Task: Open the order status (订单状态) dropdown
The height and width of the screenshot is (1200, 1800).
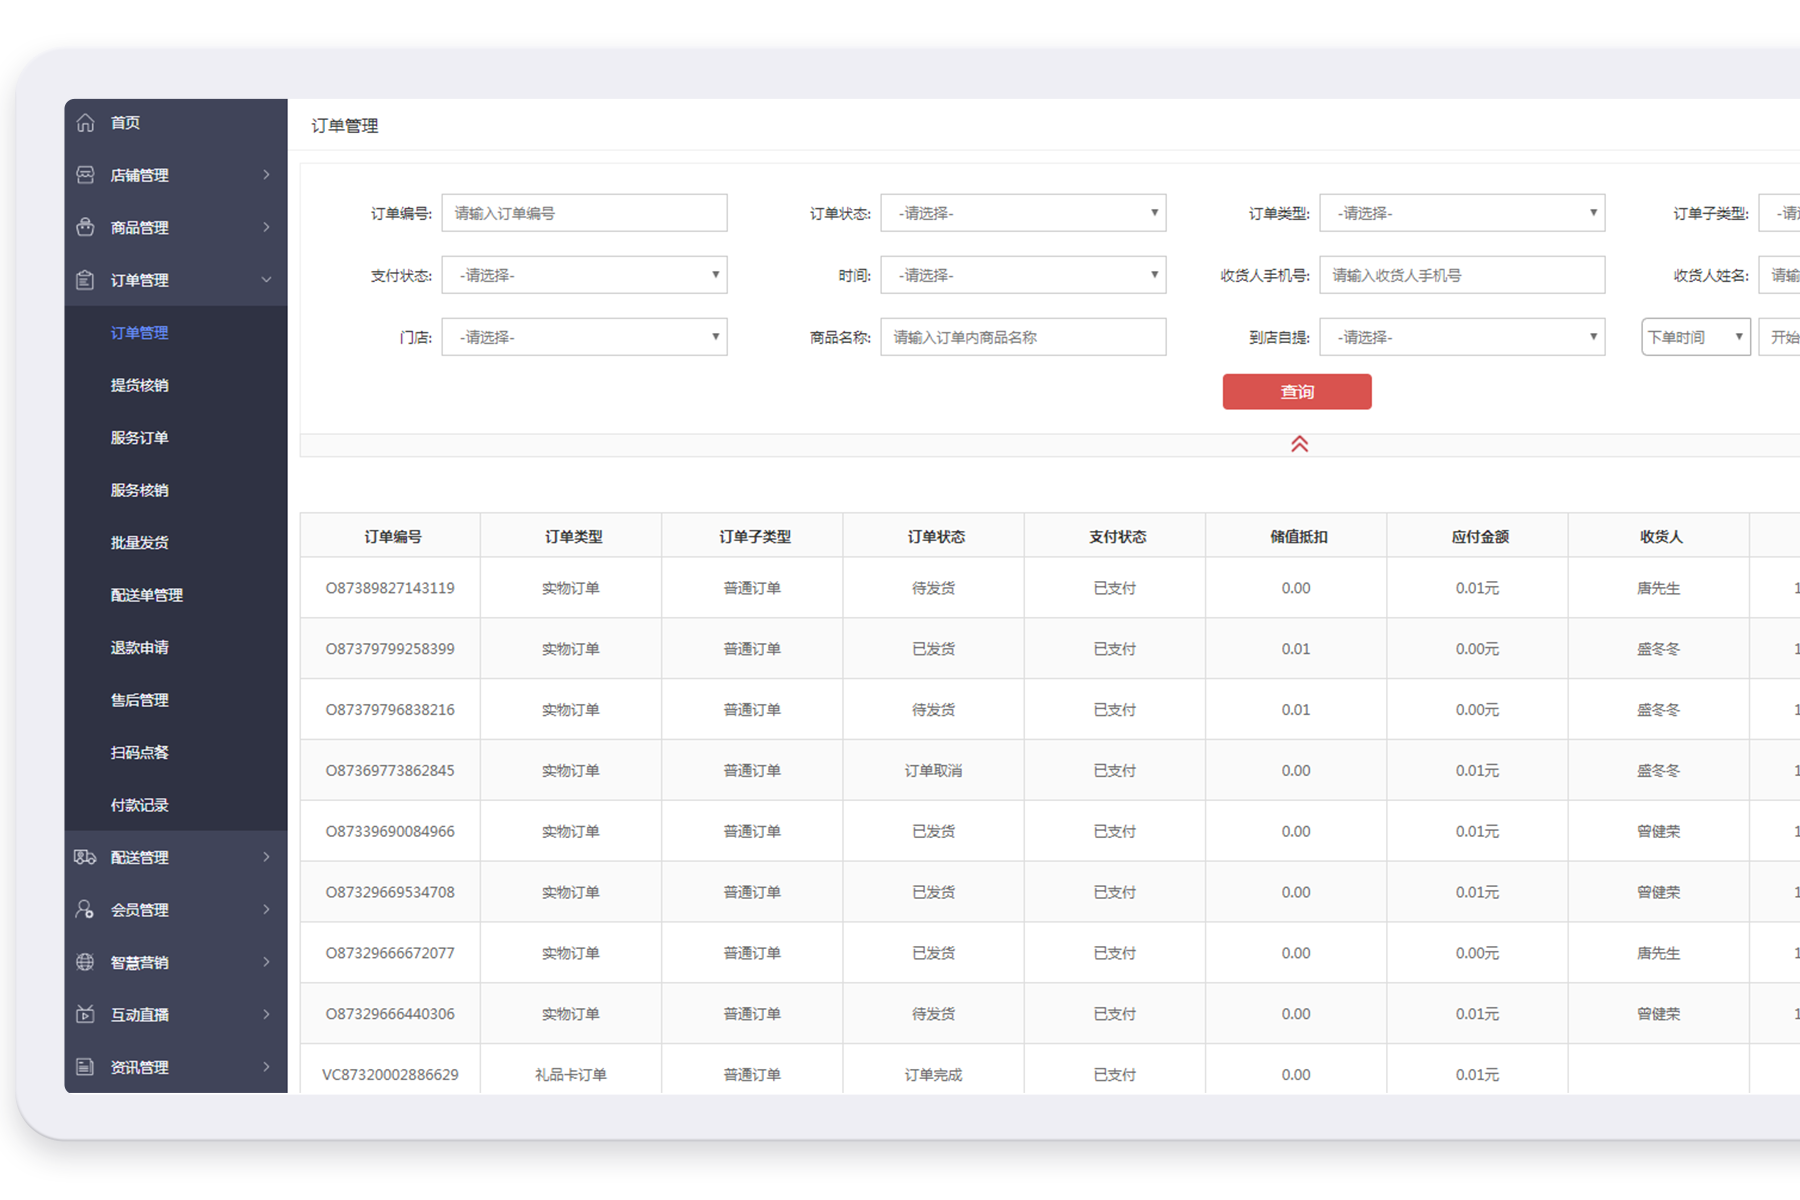Action: (1023, 213)
